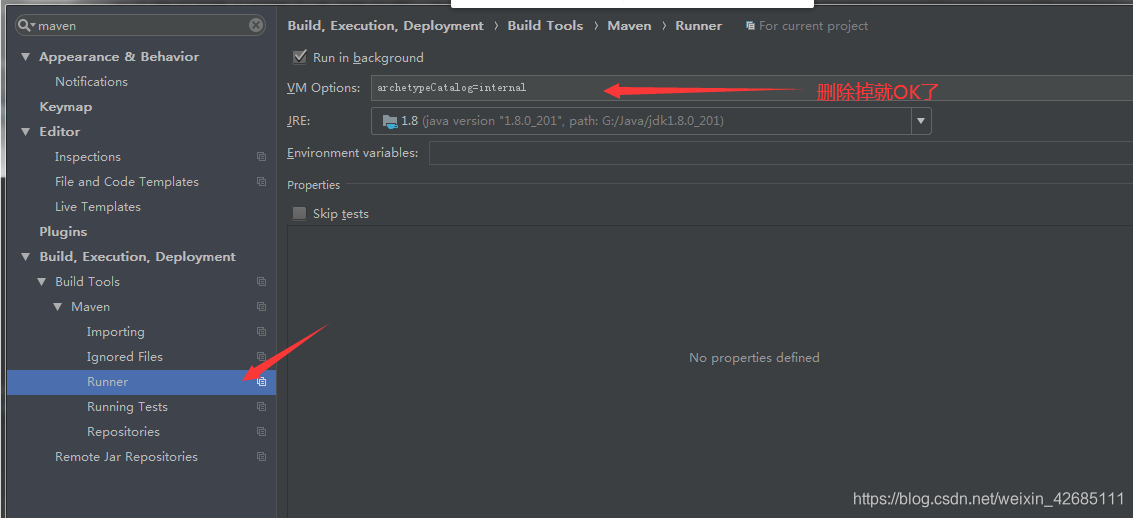Toggle Run in background checkbox
The image size is (1133, 518).
299,56
